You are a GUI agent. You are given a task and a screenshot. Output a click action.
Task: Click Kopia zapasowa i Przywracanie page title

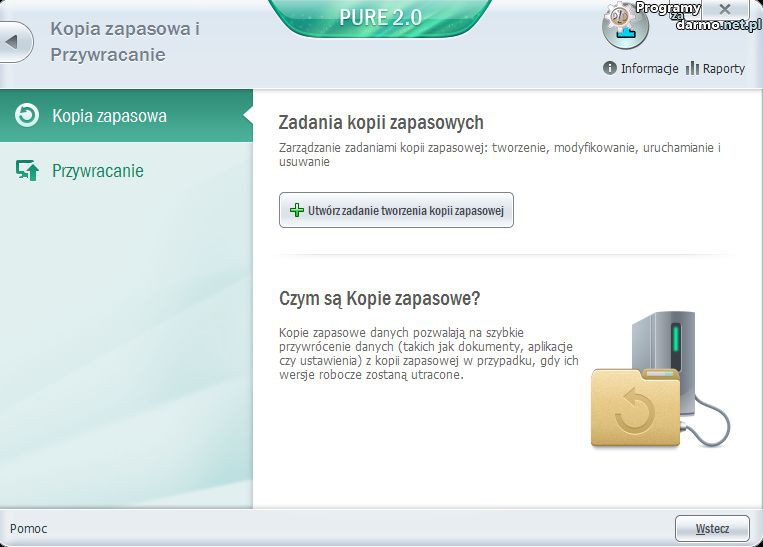coord(125,41)
